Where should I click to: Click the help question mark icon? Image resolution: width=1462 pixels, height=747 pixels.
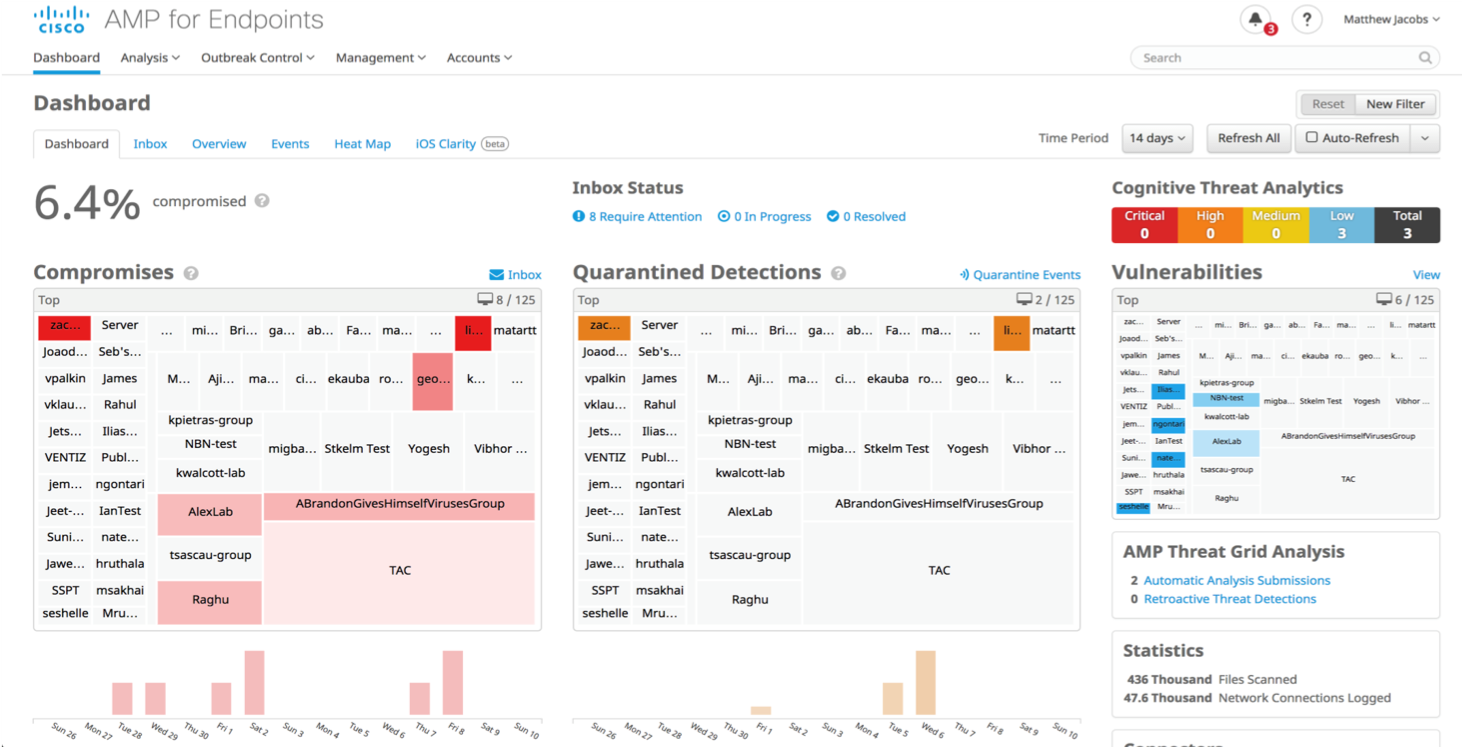tap(1306, 19)
